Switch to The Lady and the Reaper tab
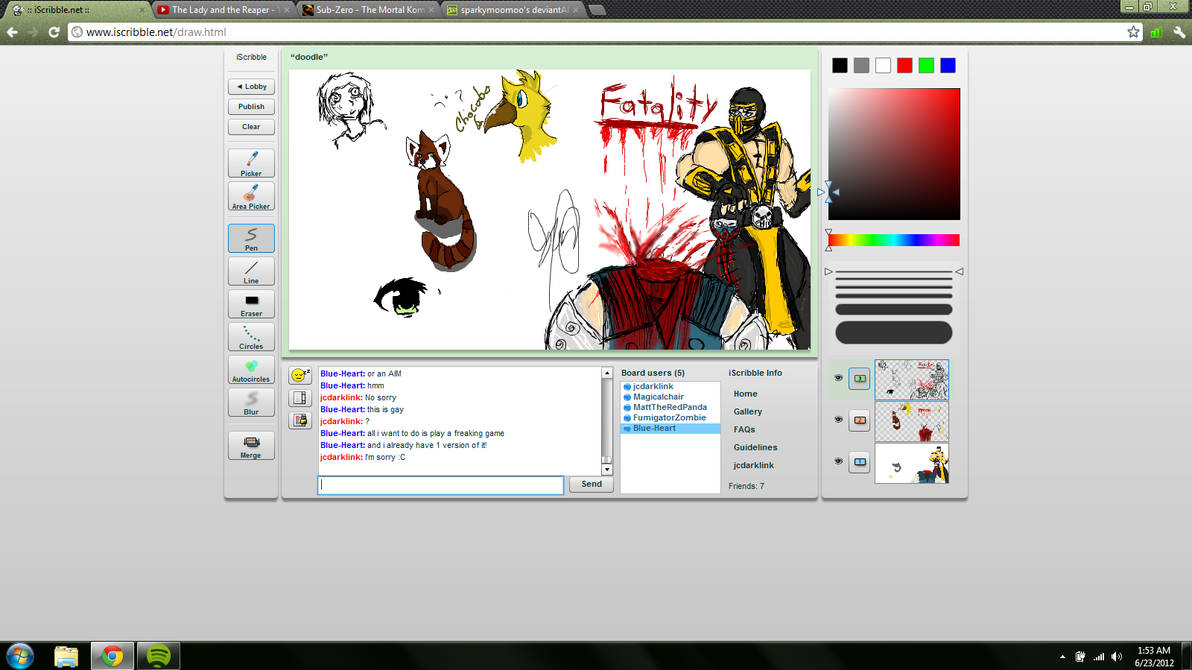The height and width of the screenshot is (670, 1192). coord(224,10)
